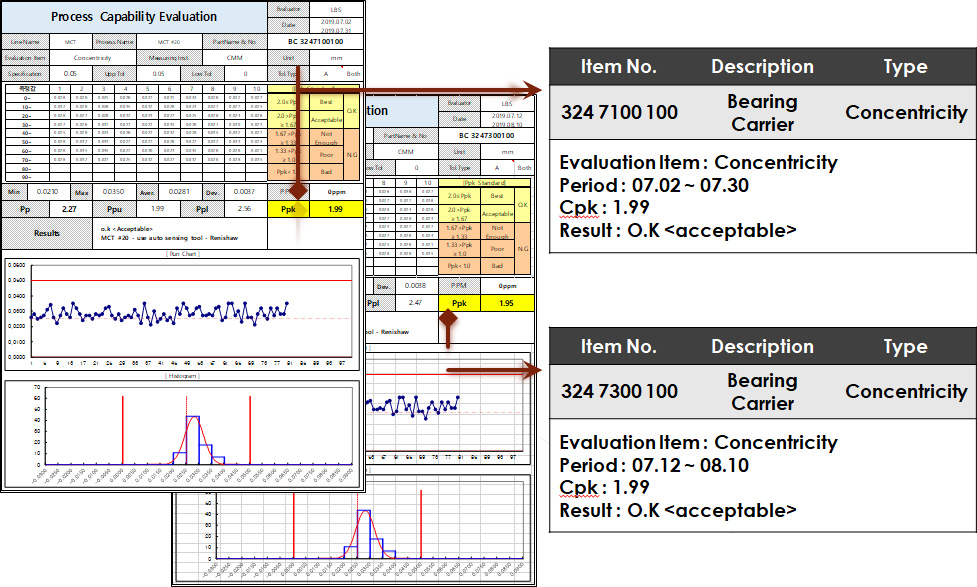Click the diamond marker below Ppk 1.95
The width and height of the screenshot is (977, 587).
pyautogui.click(x=449, y=319)
